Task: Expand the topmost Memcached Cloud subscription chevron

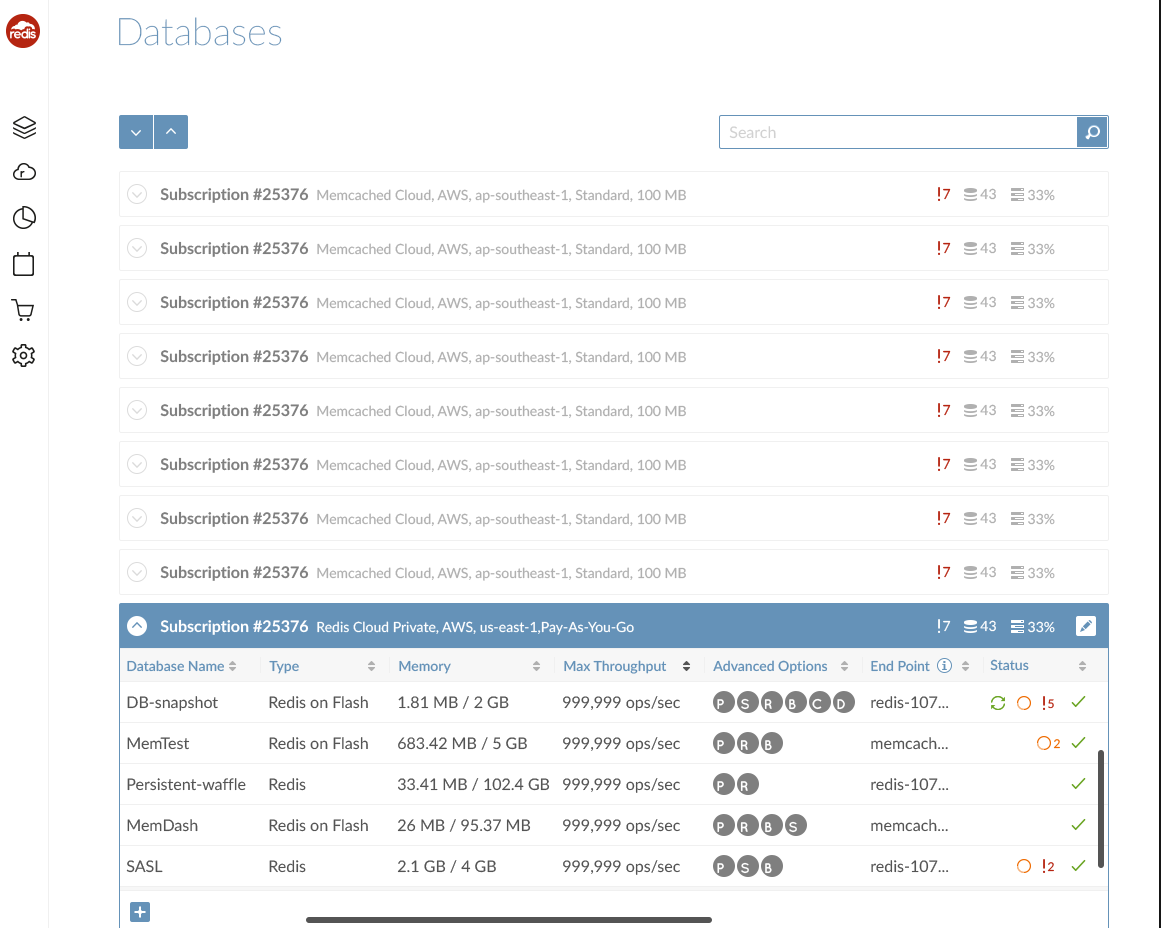Action: (137, 194)
